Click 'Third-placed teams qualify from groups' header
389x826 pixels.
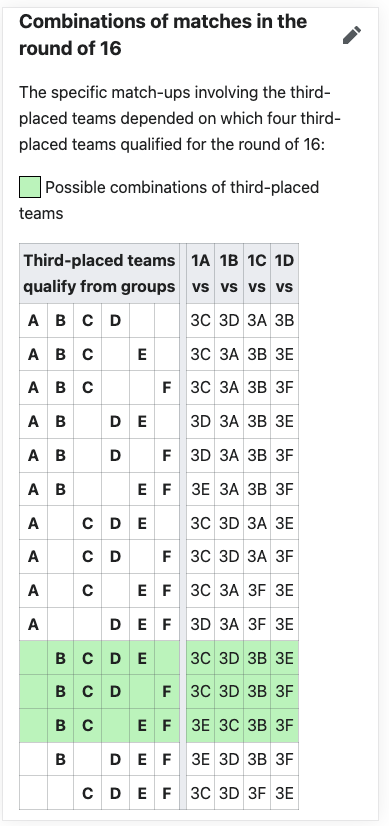(100, 273)
